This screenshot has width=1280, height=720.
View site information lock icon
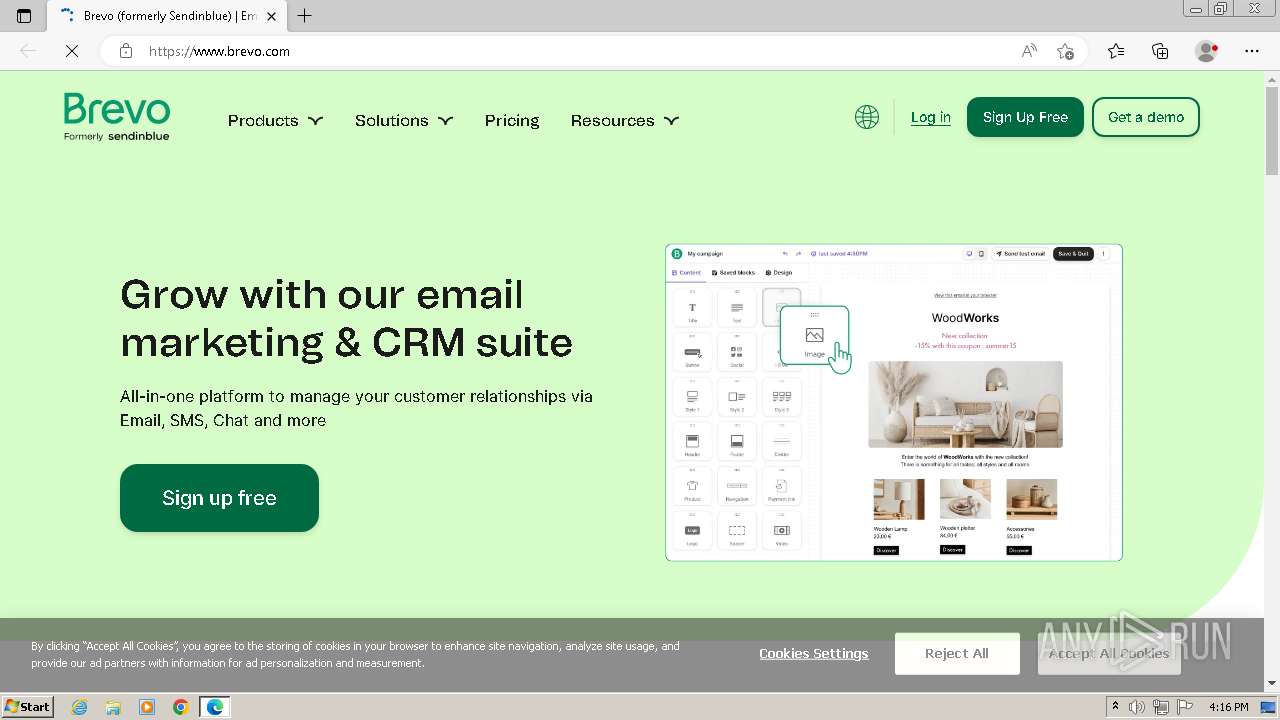tap(126, 51)
